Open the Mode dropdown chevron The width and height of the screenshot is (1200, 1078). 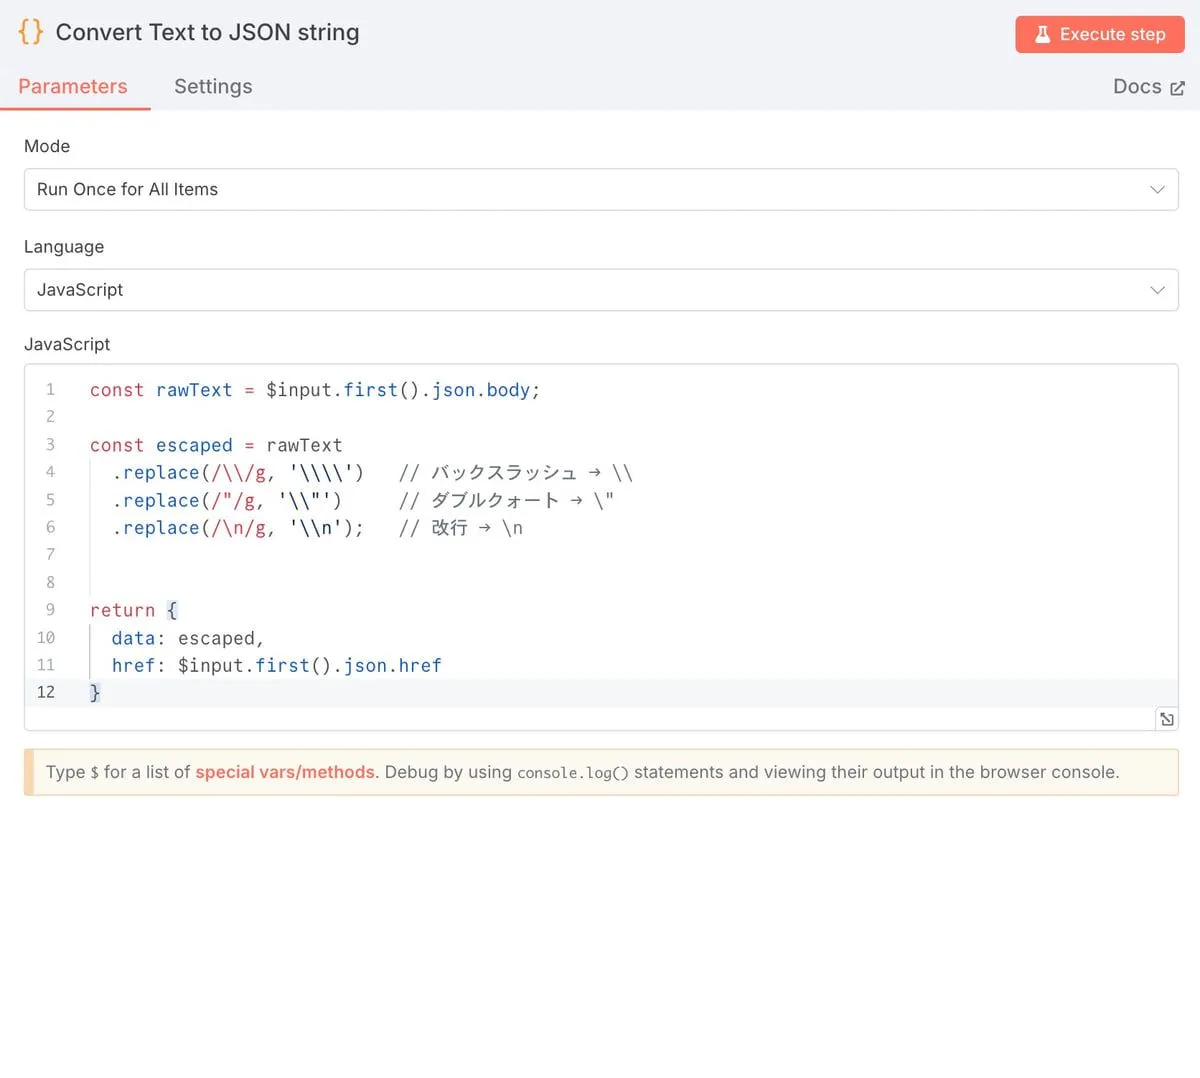pyautogui.click(x=1157, y=190)
